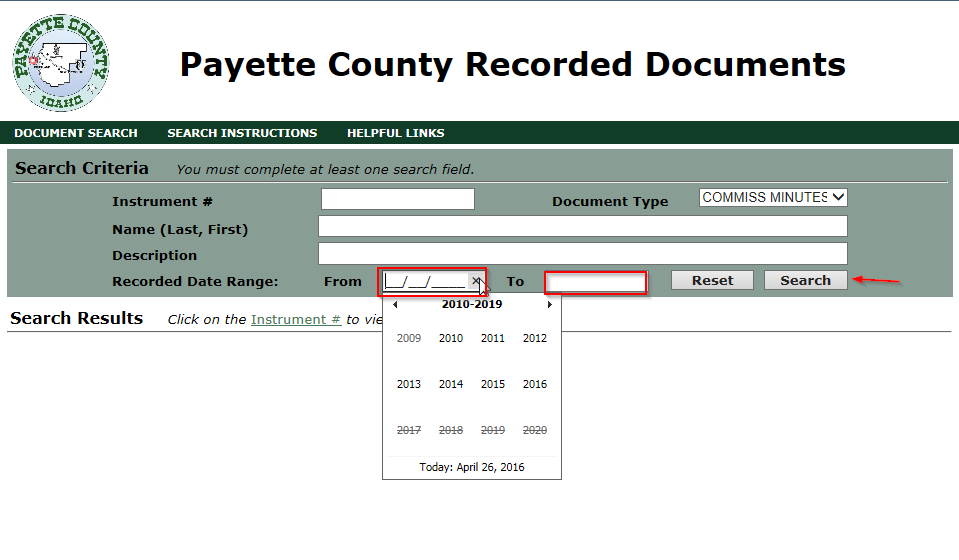
Task: Focus the Description input field
Action: click(582, 253)
